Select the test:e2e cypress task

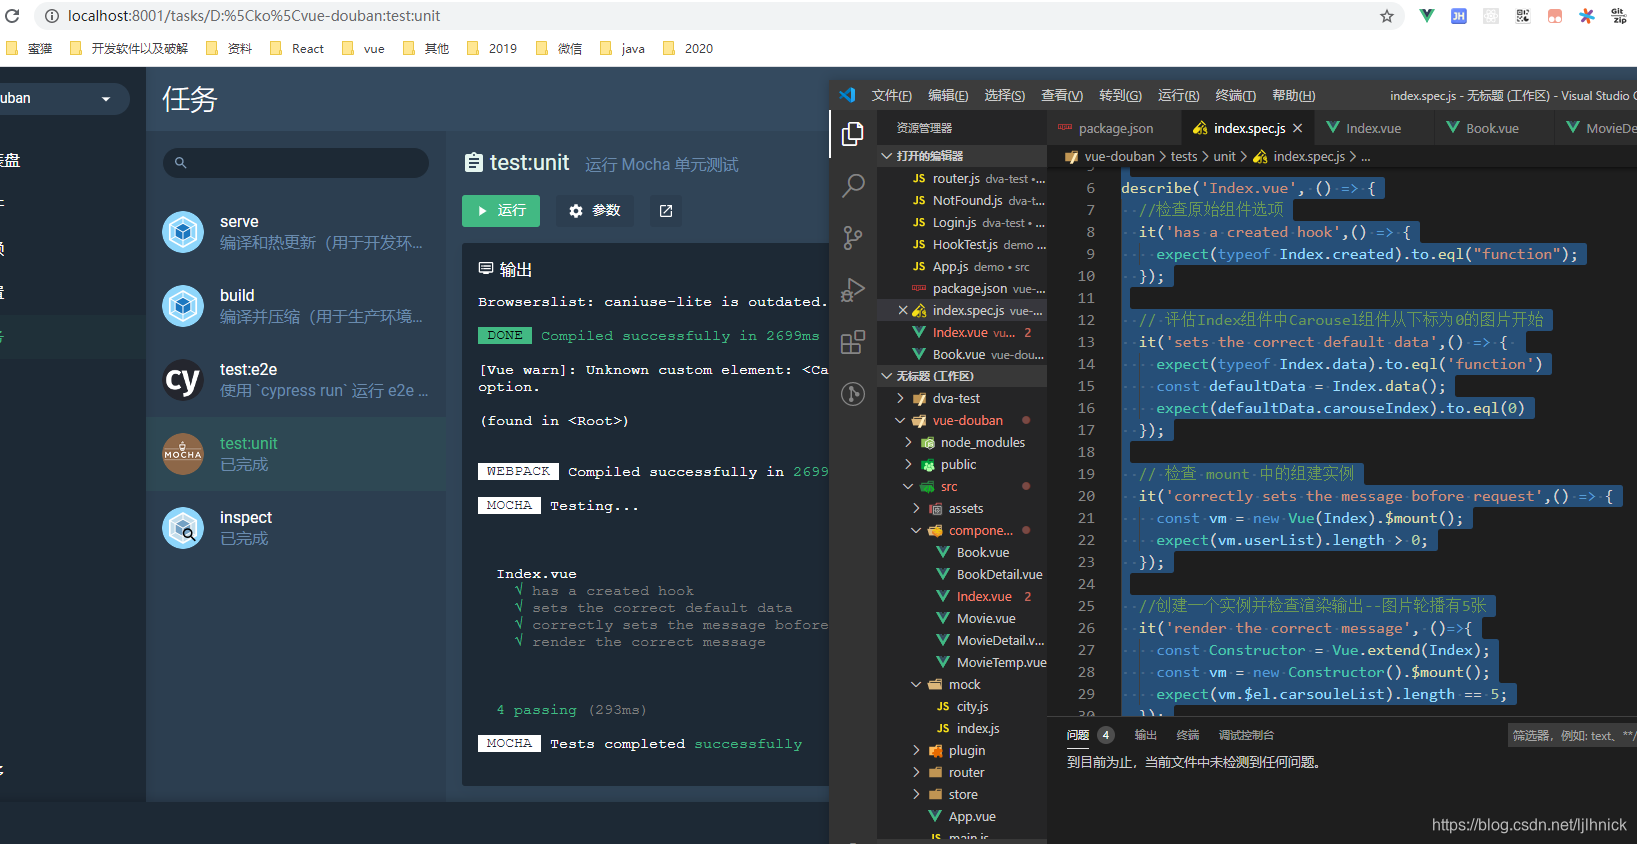(297, 380)
